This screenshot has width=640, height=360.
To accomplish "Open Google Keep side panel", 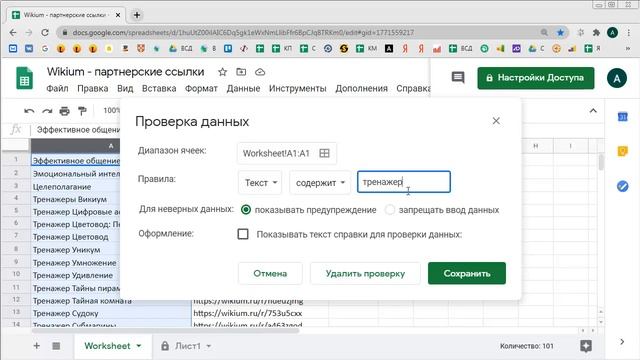I will (x=622, y=151).
